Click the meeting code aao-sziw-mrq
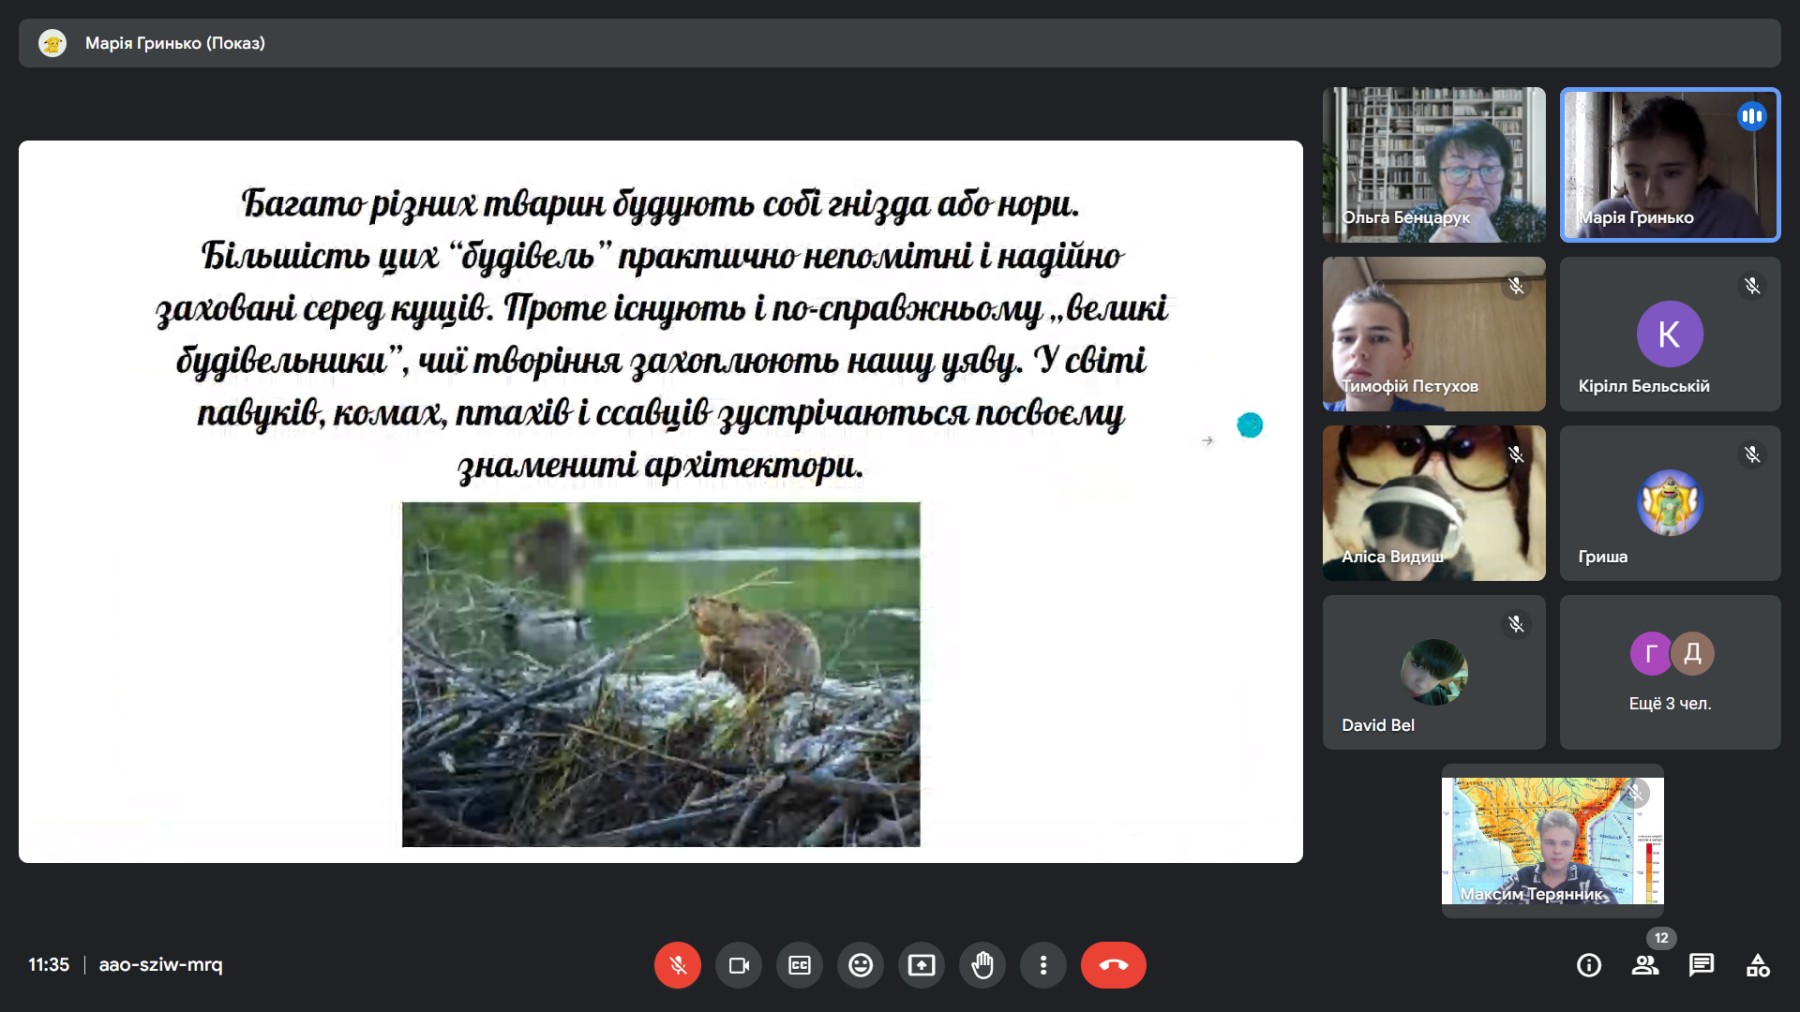This screenshot has height=1012, width=1800. (x=161, y=965)
